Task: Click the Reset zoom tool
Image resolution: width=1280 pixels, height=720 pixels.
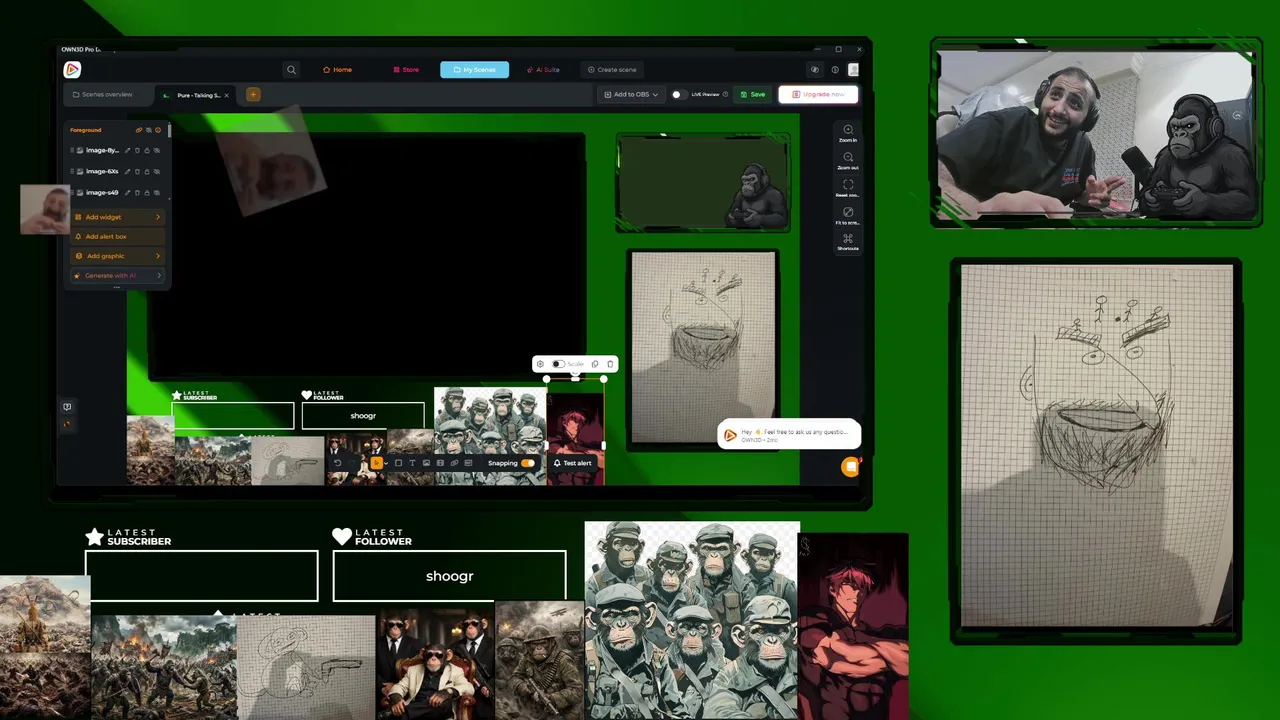Action: pos(848,188)
